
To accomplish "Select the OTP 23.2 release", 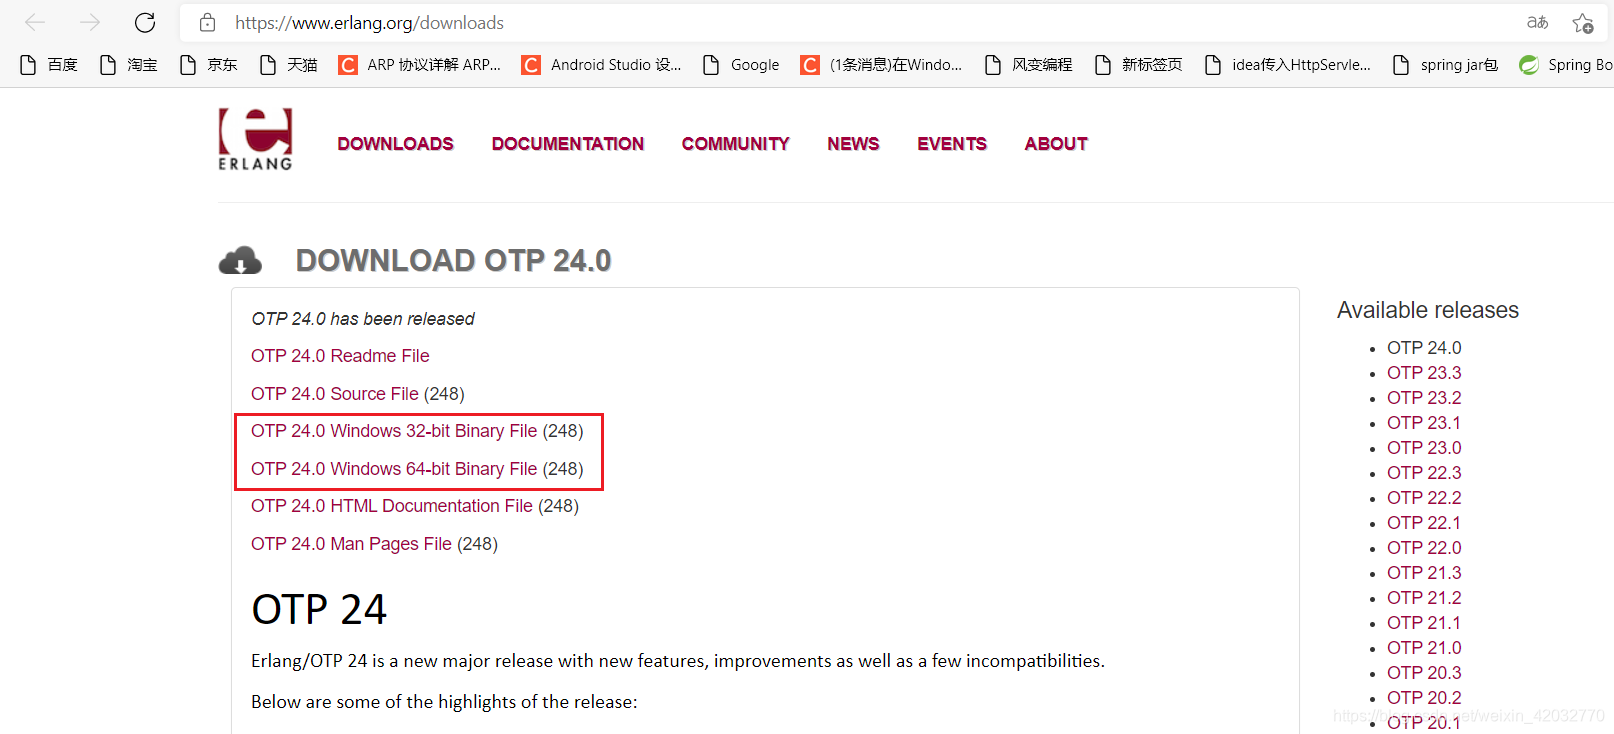I will (1424, 398).
